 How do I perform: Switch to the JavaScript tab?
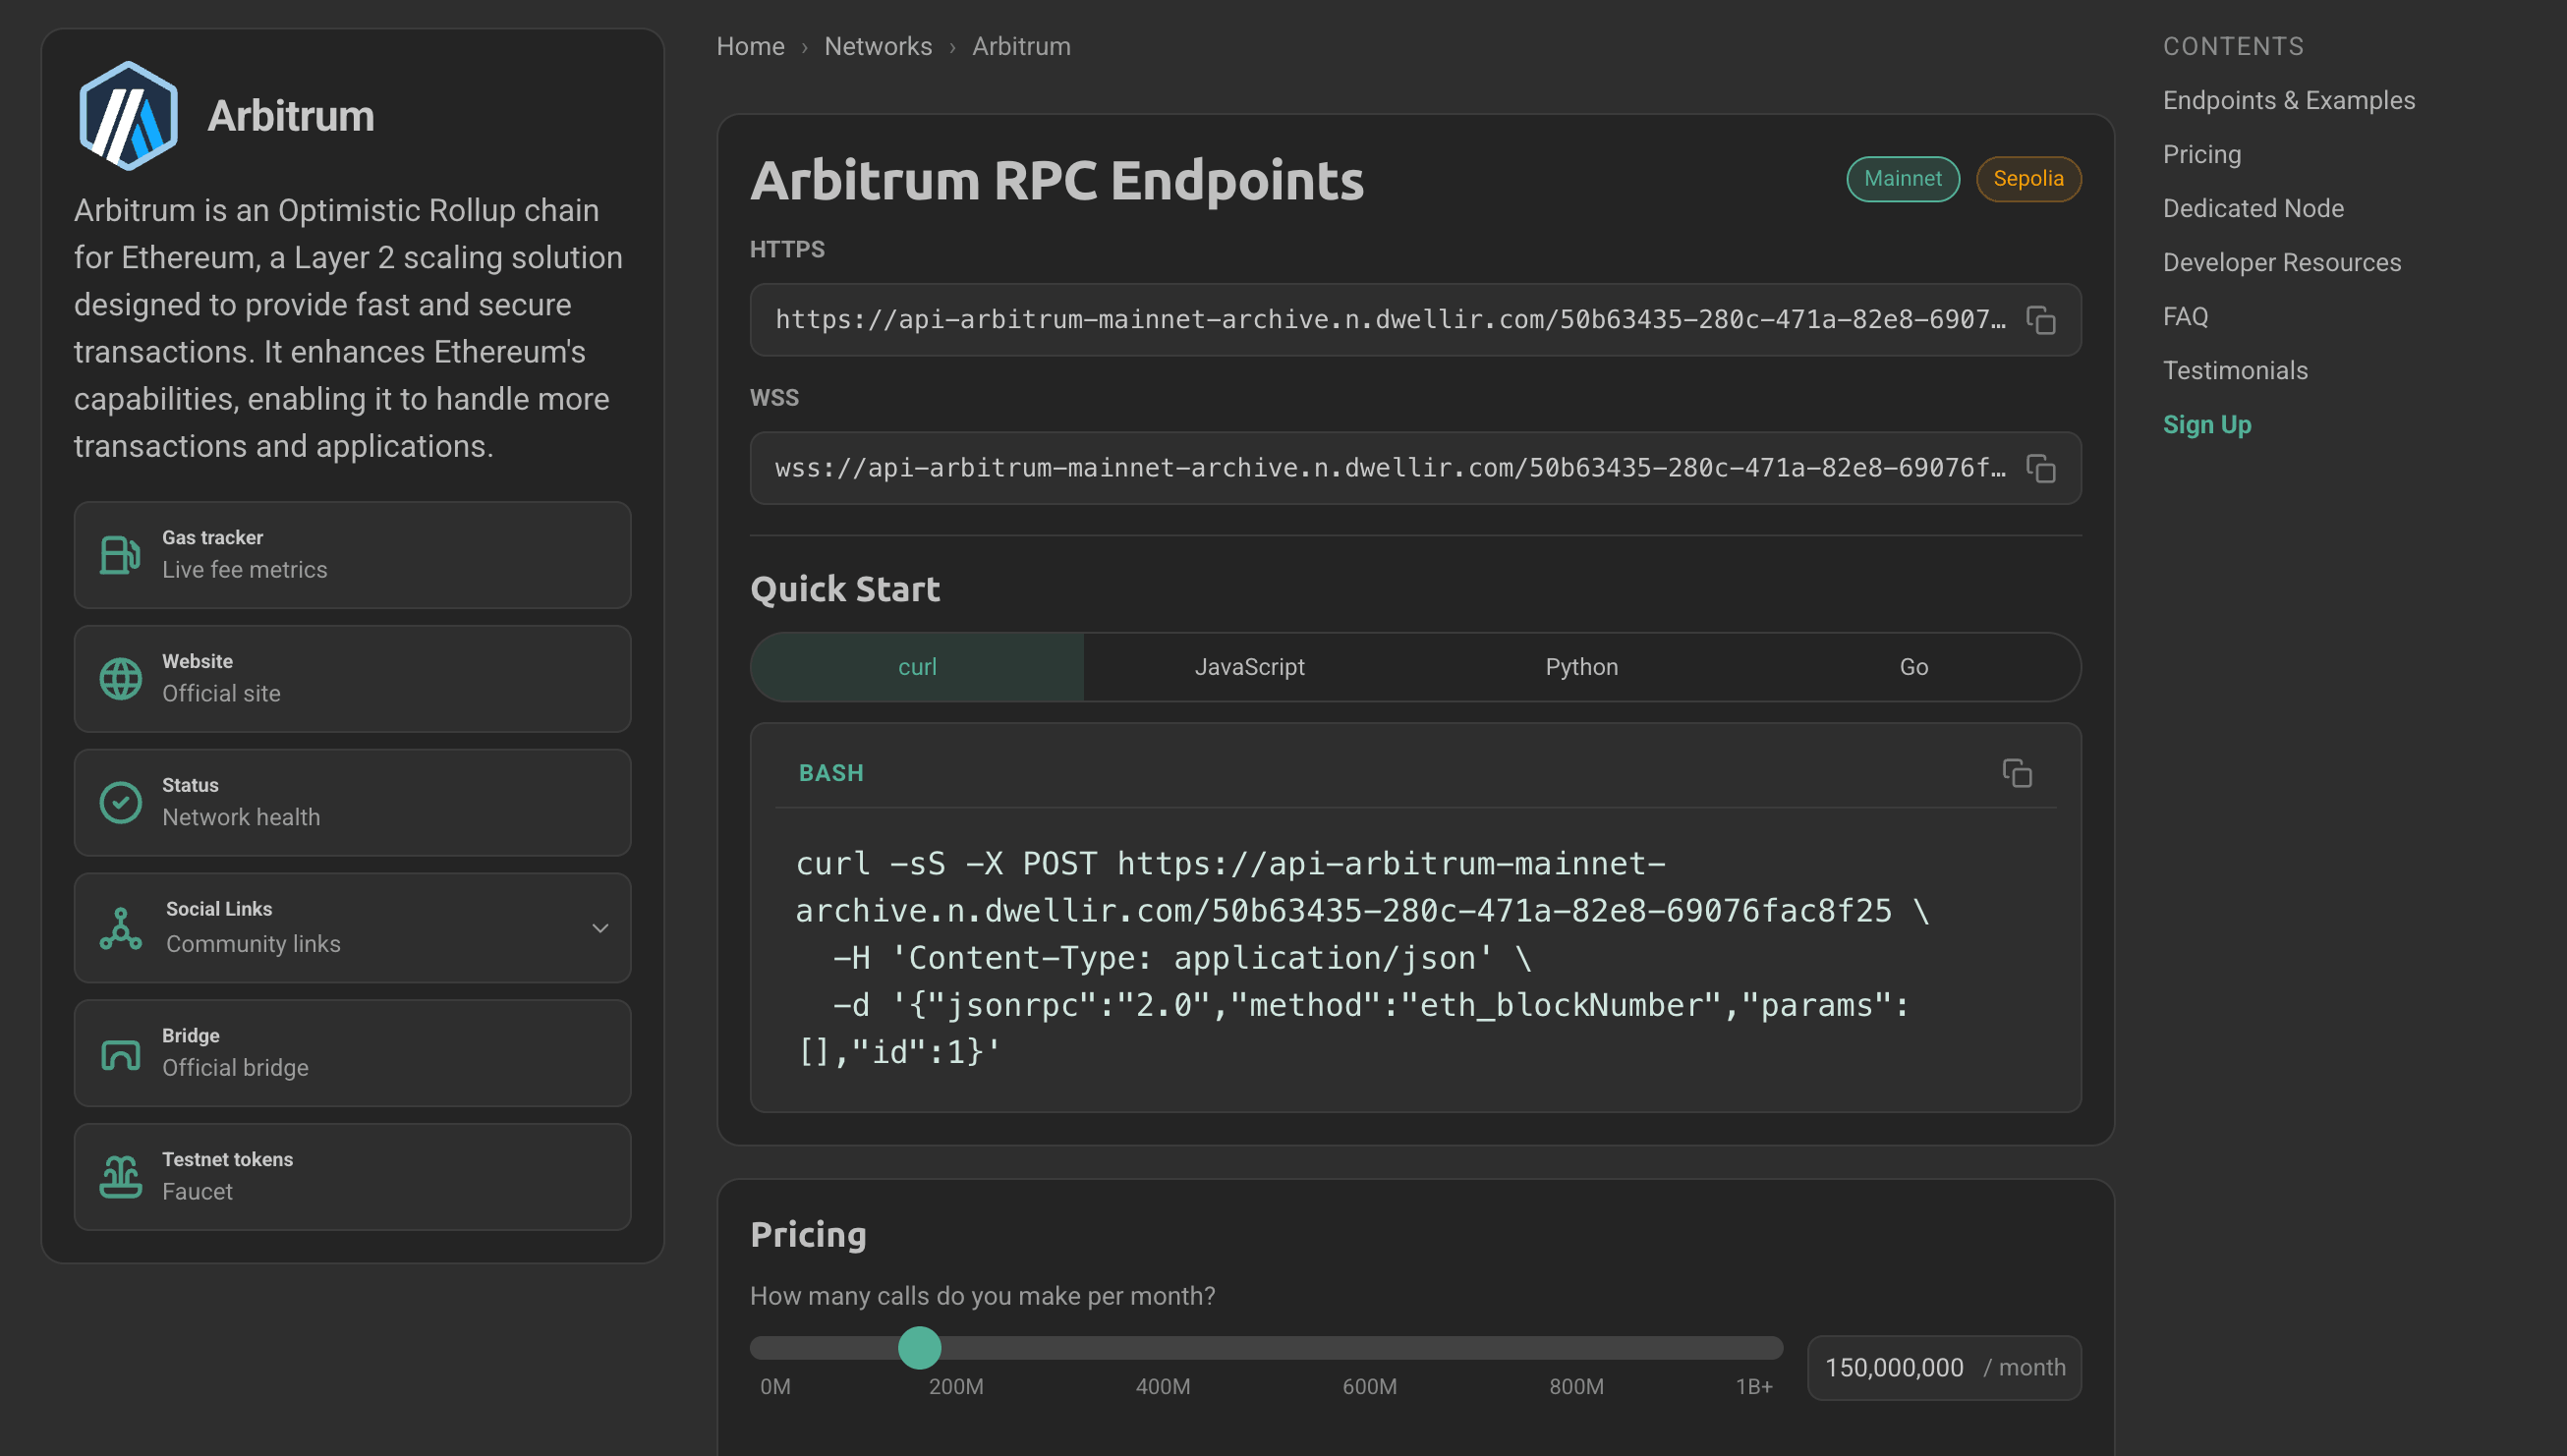pyautogui.click(x=1249, y=666)
